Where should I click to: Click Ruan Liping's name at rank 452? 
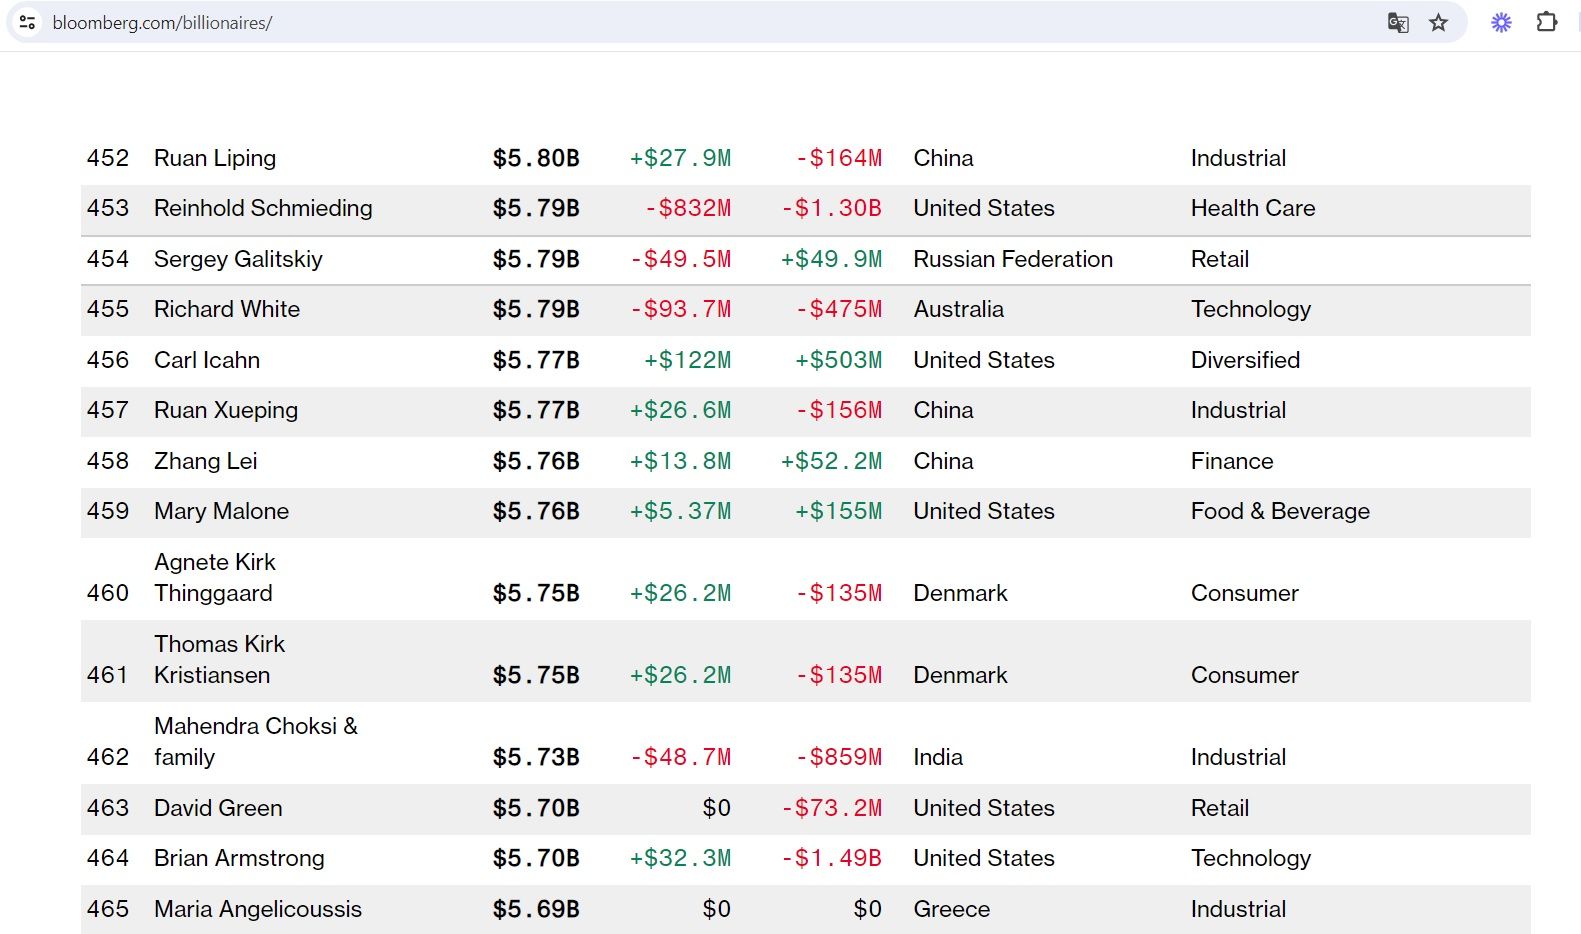point(215,158)
